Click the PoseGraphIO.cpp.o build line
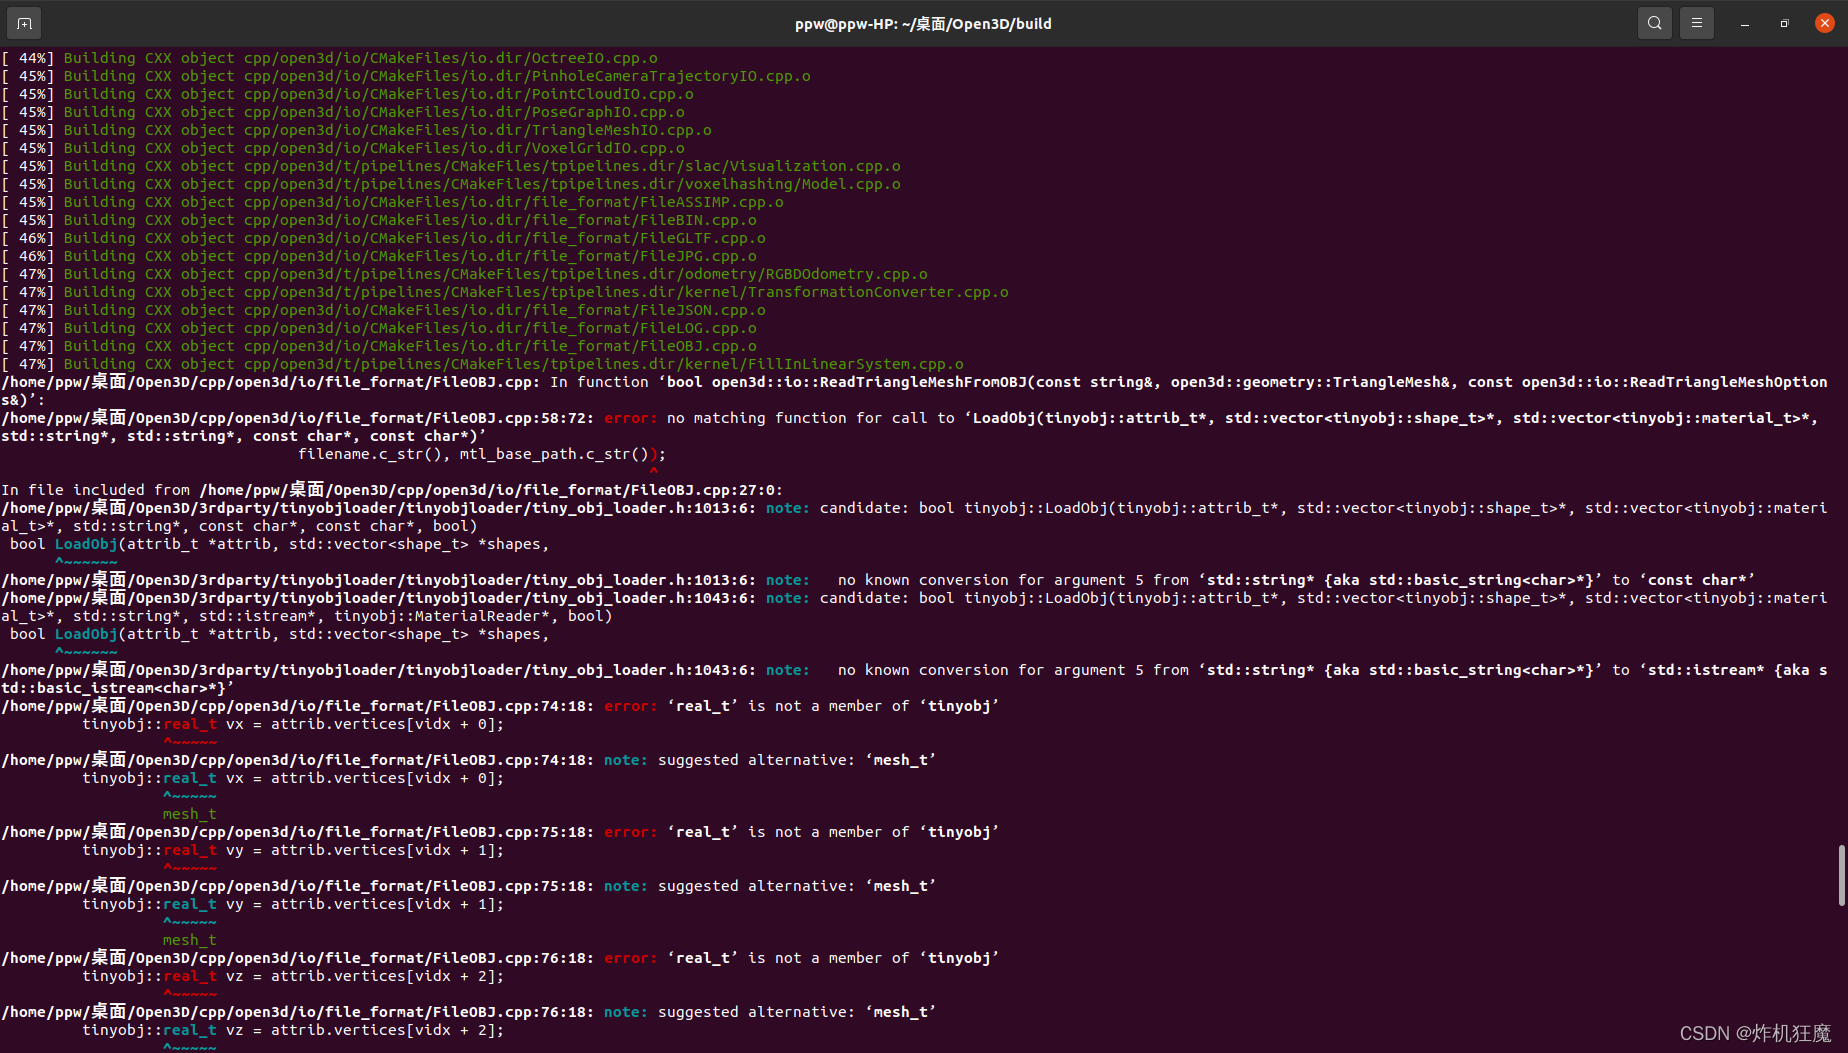 [x=343, y=112]
